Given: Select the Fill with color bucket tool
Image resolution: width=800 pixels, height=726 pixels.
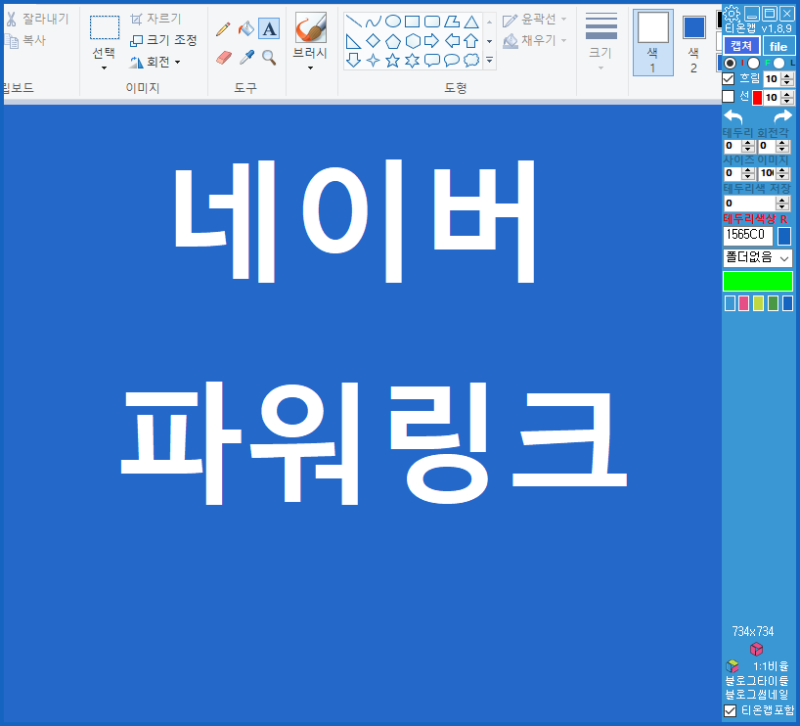Looking at the screenshot, I should click(x=246, y=29).
